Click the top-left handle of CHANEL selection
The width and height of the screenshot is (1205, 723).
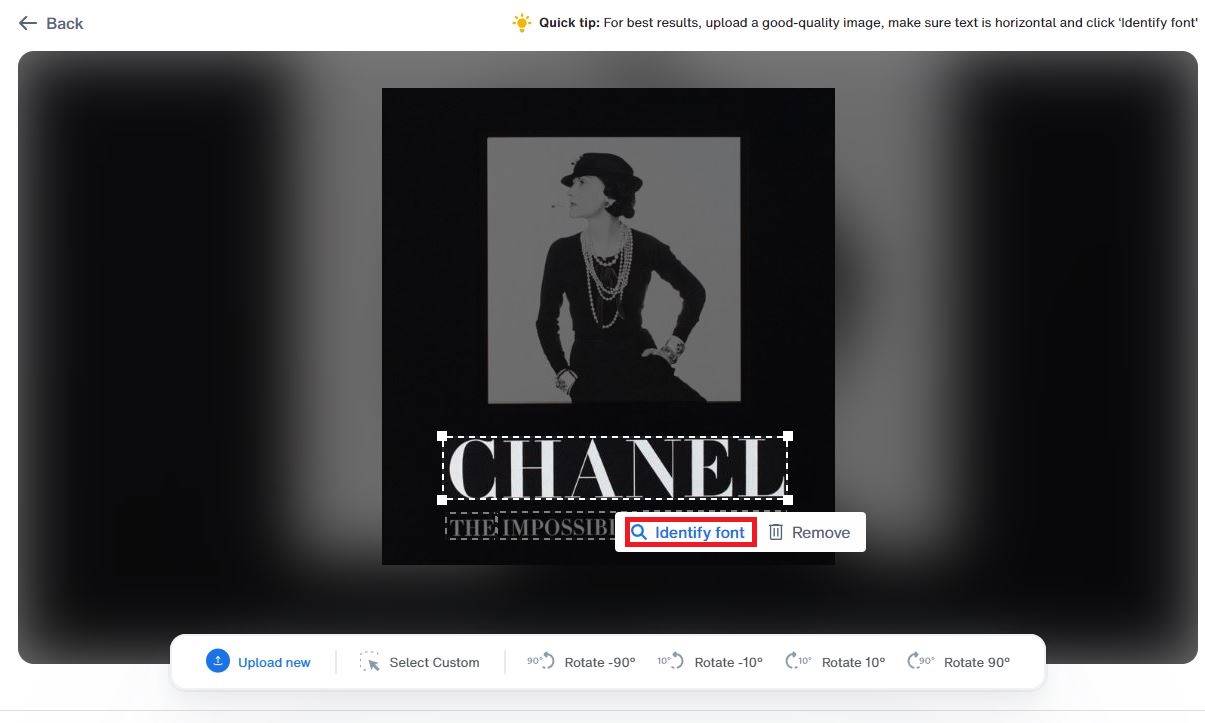(x=442, y=436)
